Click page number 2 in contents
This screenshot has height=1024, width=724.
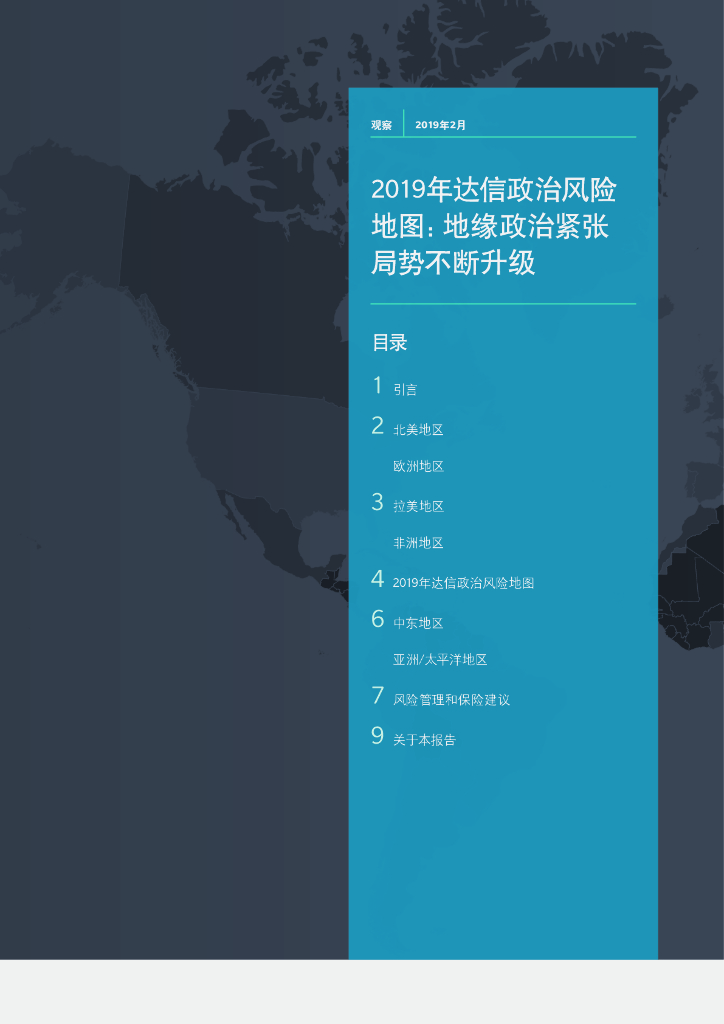coord(377,425)
